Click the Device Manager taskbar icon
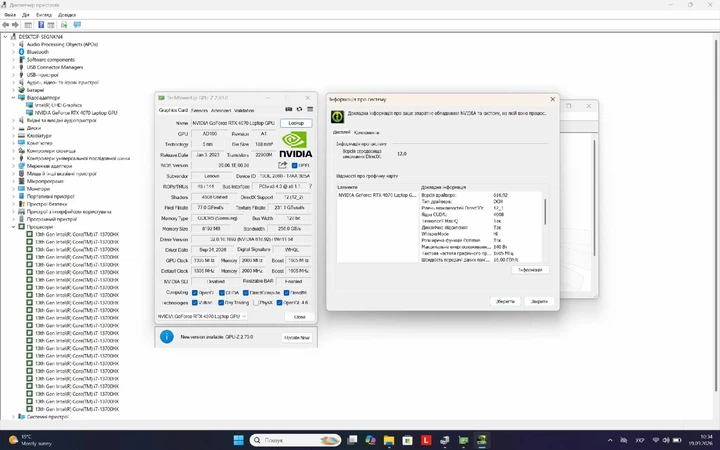 tap(444, 440)
